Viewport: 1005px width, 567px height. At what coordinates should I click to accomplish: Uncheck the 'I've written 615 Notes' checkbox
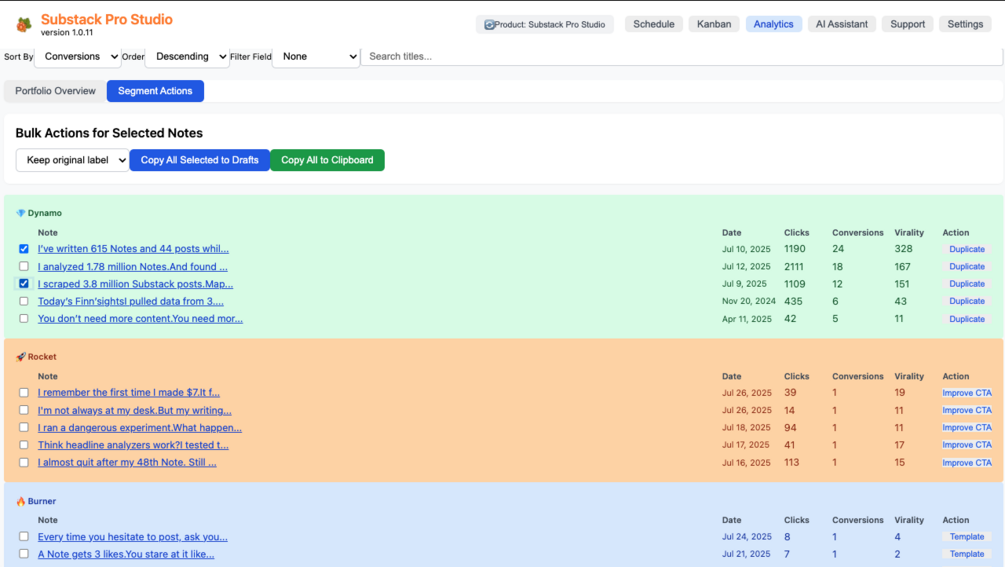(24, 249)
